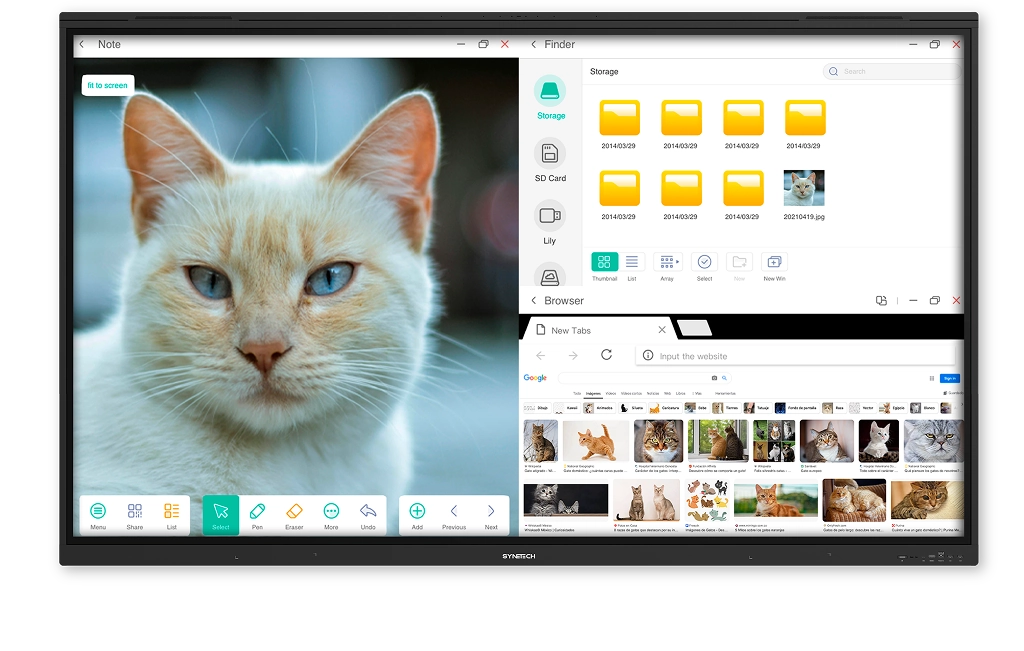Open a New Win in Finder

pyautogui.click(x=774, y=264)
